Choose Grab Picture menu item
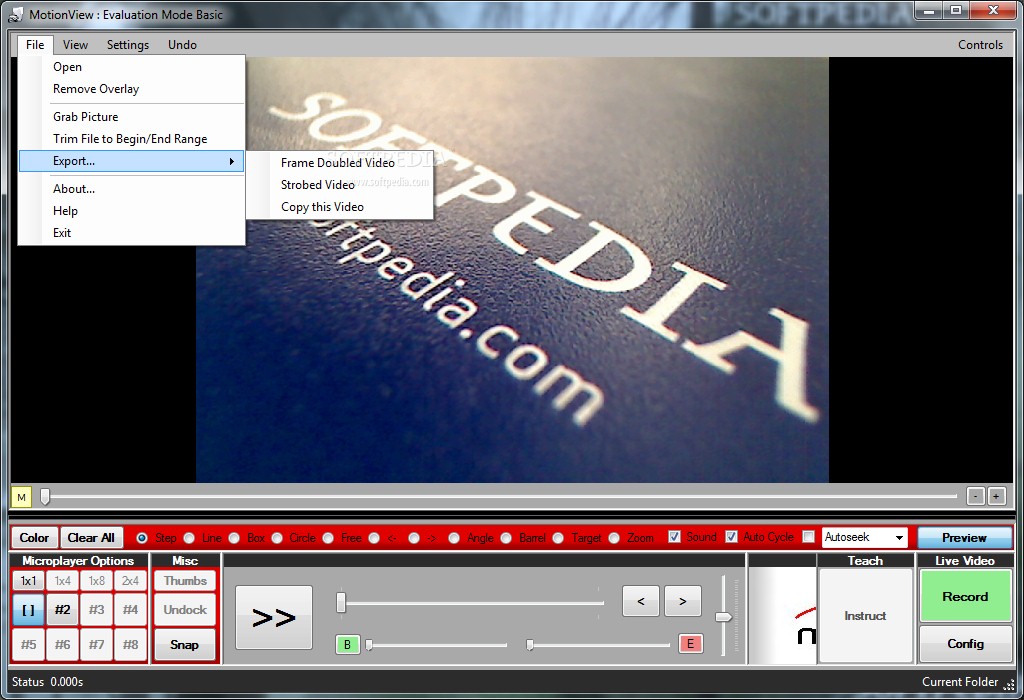1024x700 pixels. pos(131,117)
